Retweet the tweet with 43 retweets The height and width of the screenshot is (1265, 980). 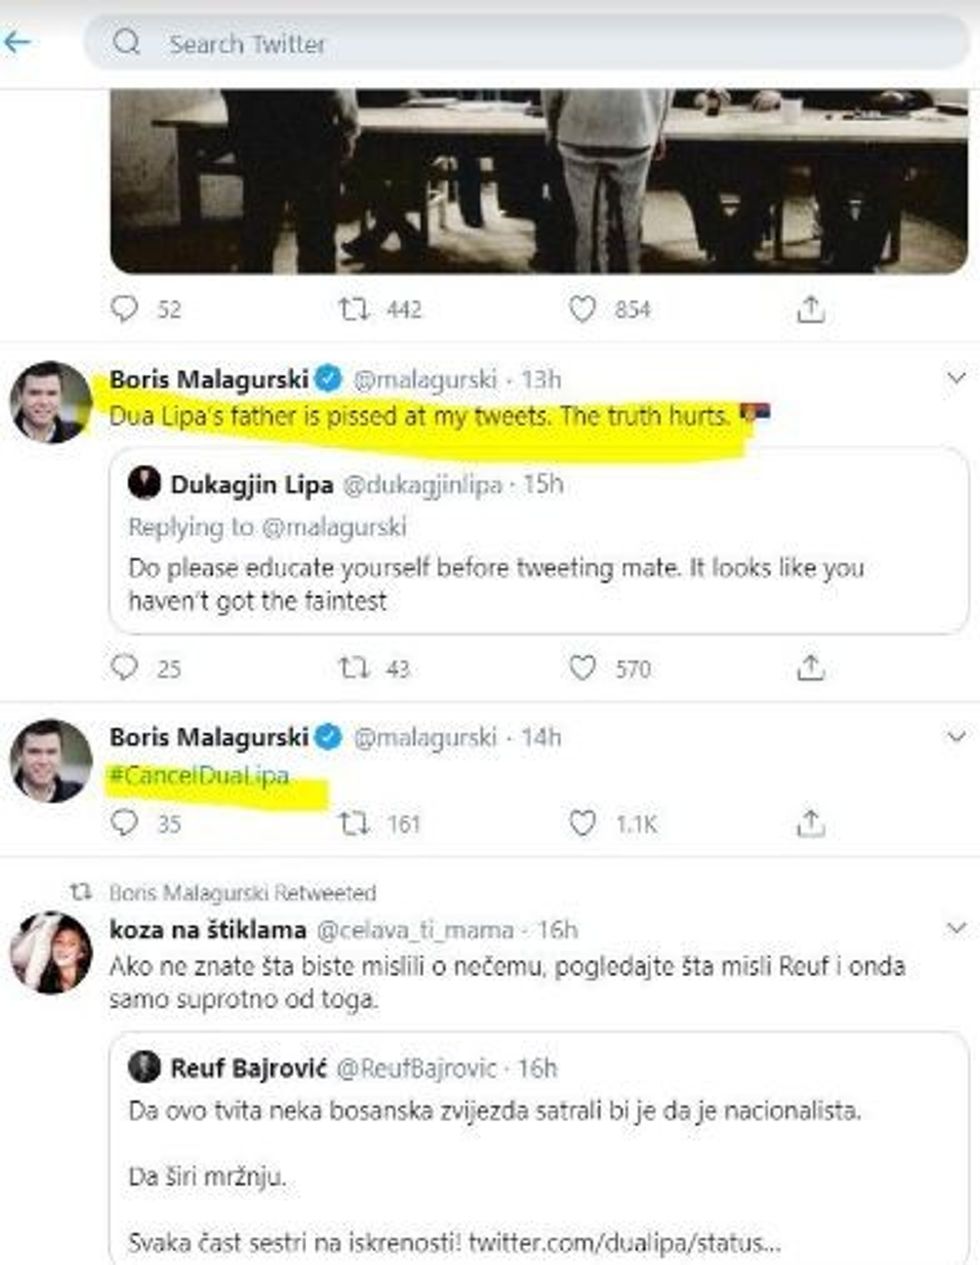355,667
